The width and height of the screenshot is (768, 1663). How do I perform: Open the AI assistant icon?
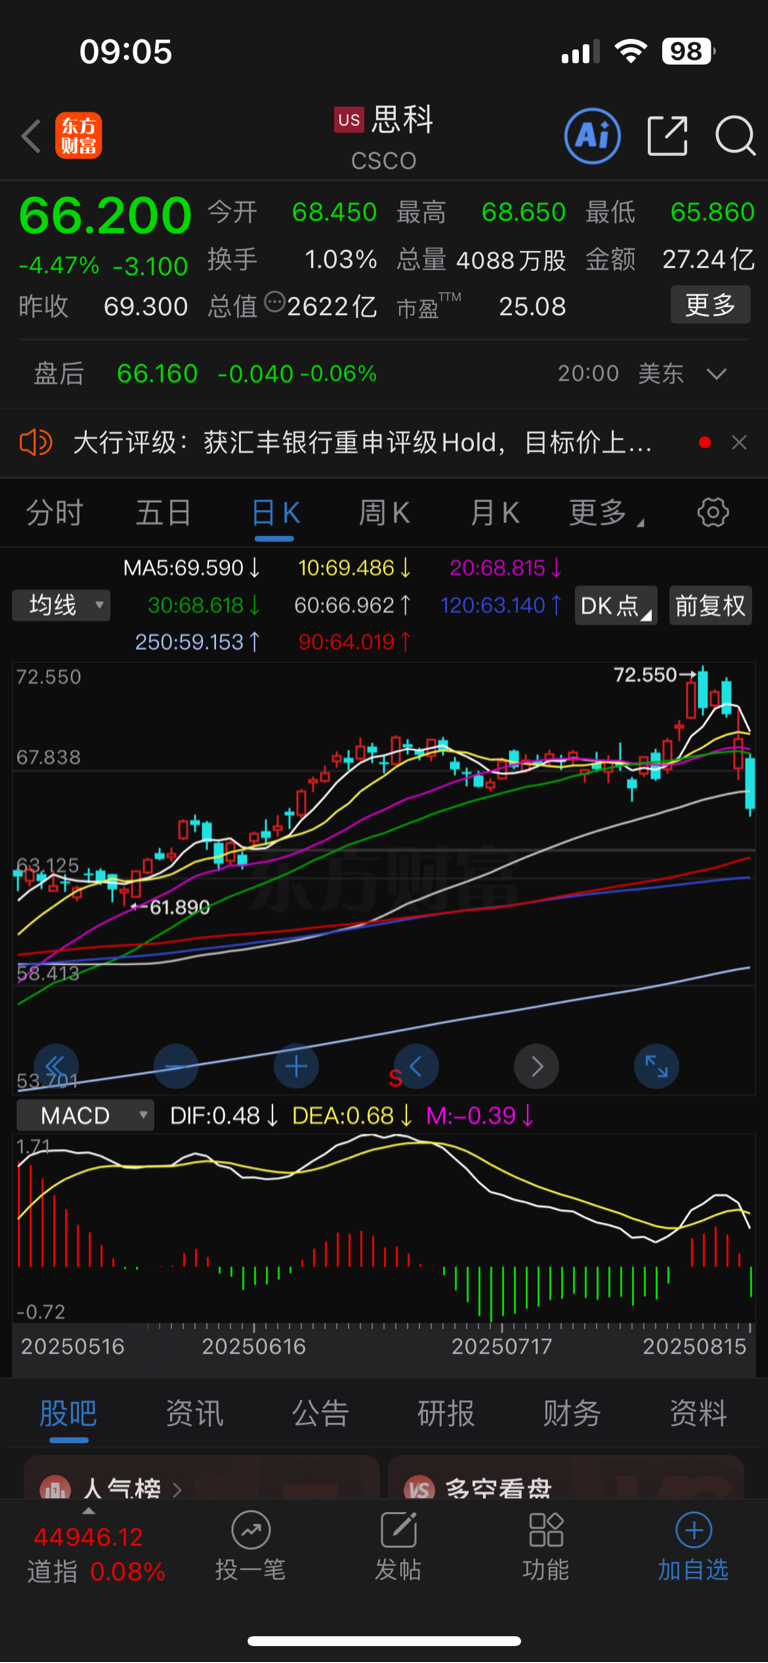[593, 136]
